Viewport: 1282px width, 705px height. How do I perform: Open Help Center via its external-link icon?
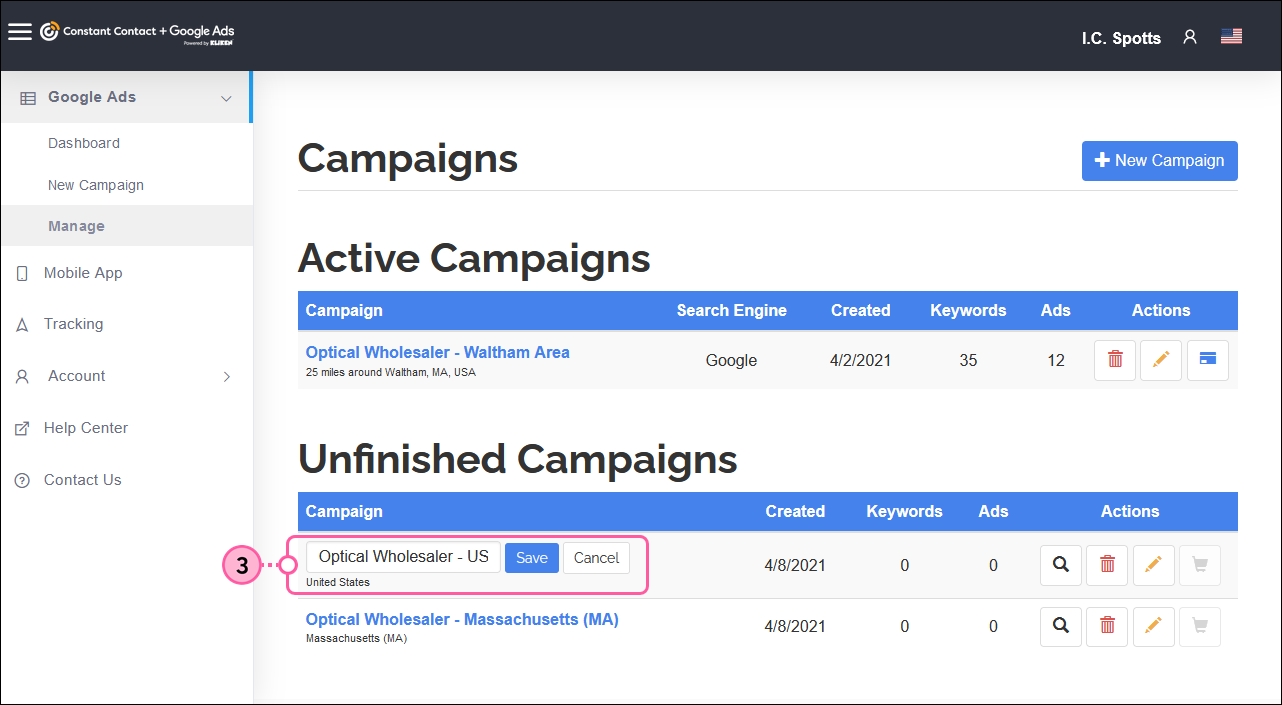(x=21, y=427)
